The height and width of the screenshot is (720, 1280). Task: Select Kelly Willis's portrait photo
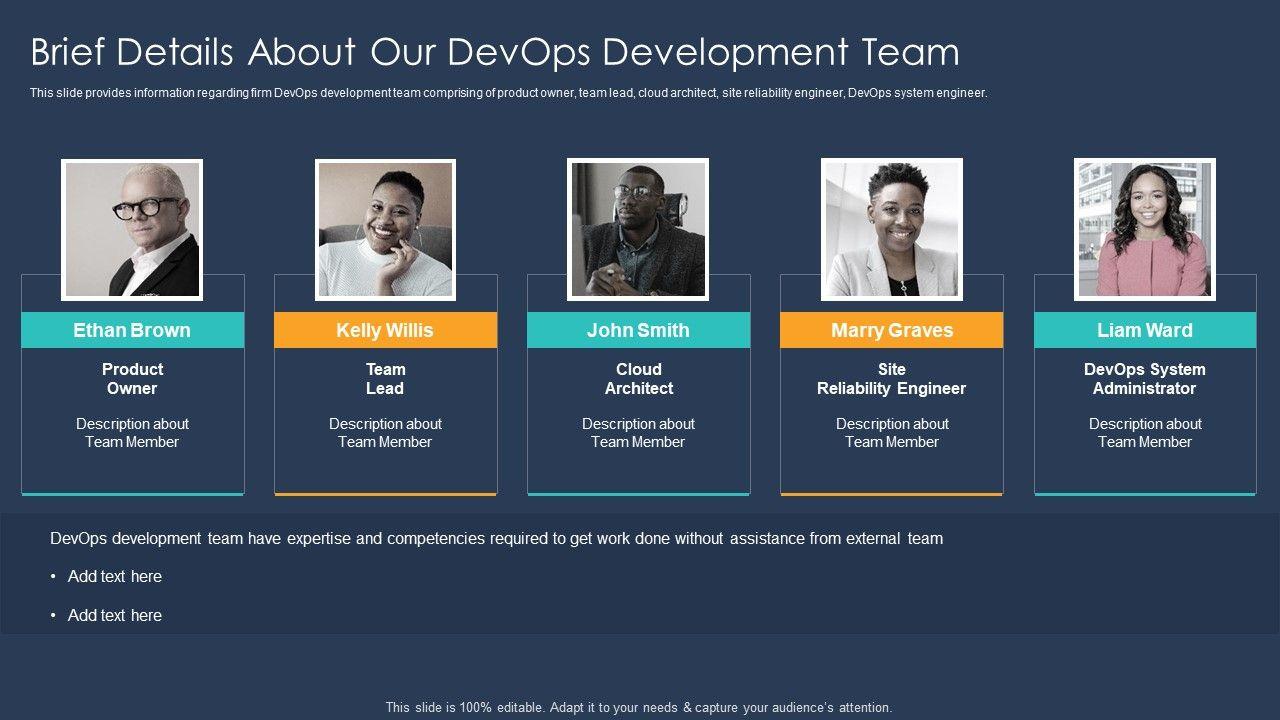click(385, 230)
